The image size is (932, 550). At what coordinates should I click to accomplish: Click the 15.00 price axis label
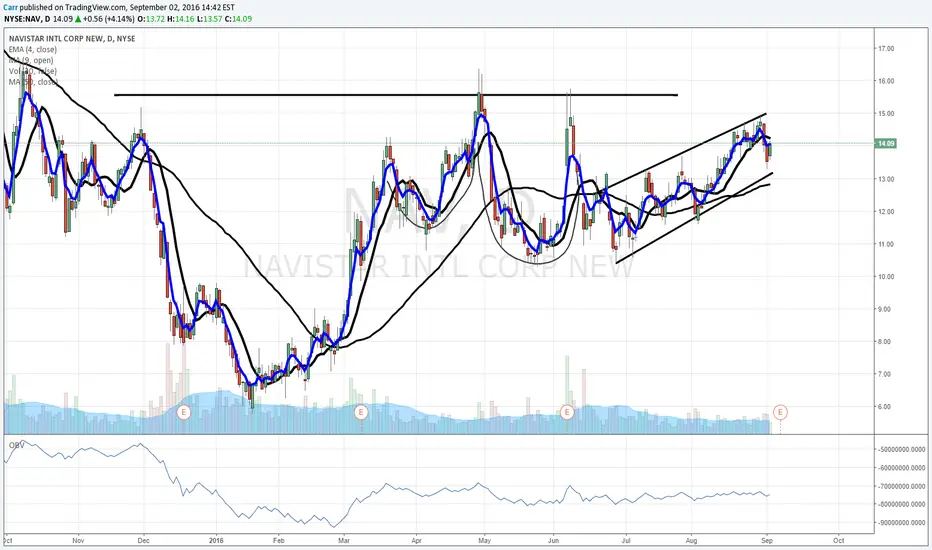tap(886, 114)
